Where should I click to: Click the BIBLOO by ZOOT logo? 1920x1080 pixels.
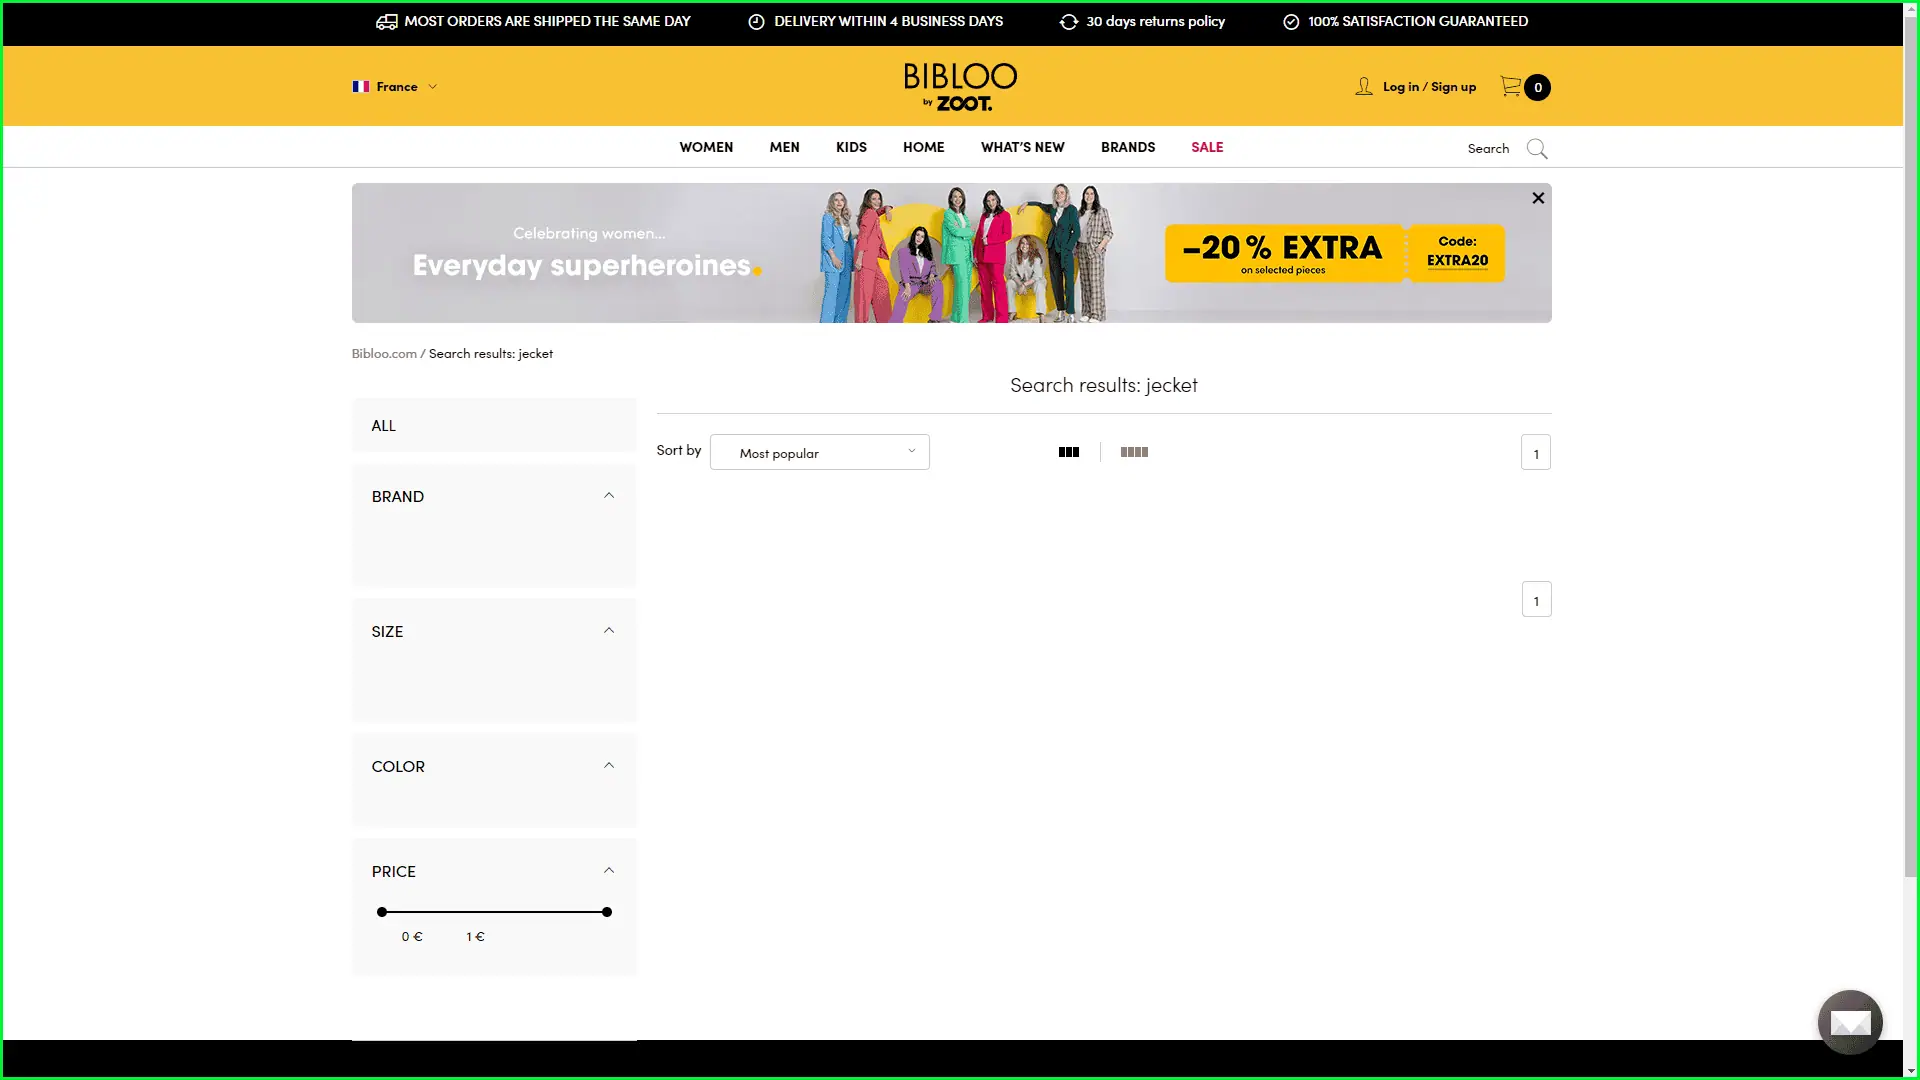click(x=960, y=87)
